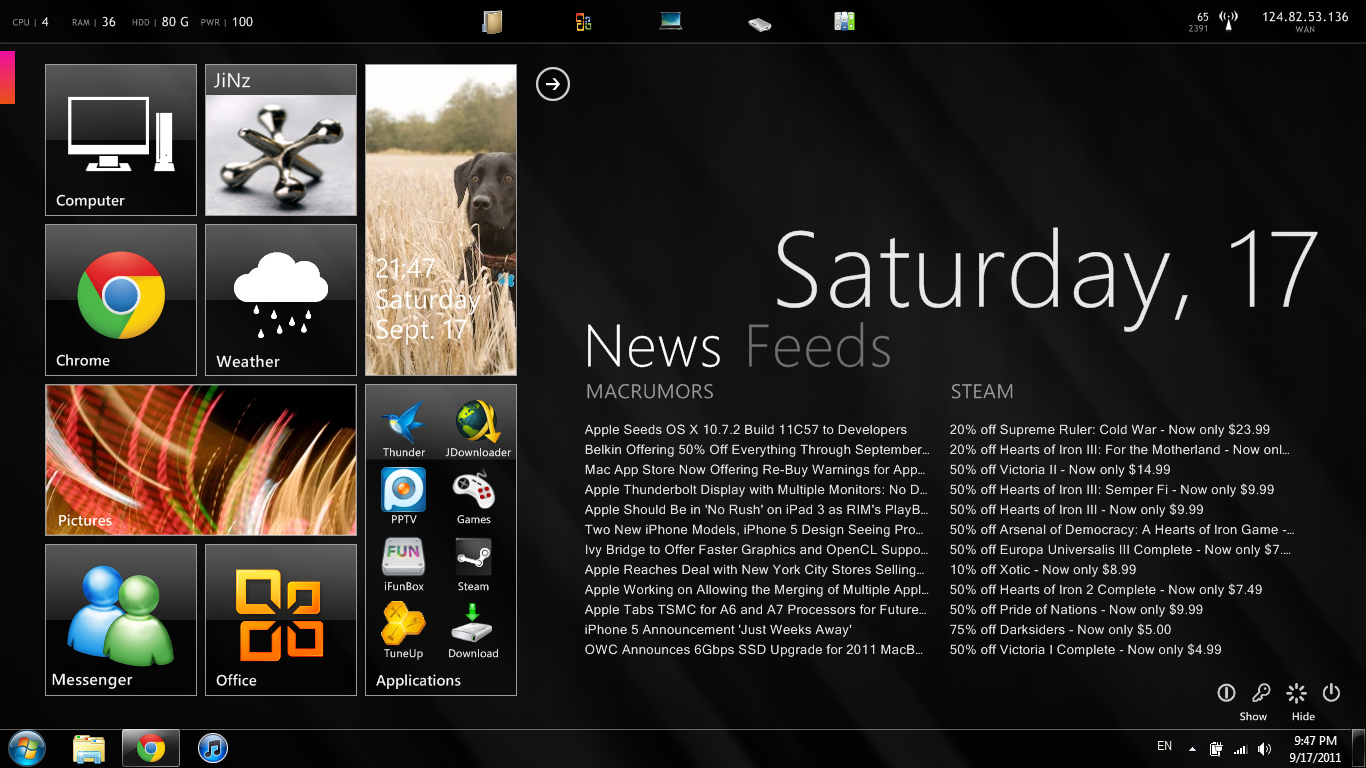The height and width of the screenshot is (768, 1366).
Task: Click the laptop icon in top dock
Action: coord(670,21)
